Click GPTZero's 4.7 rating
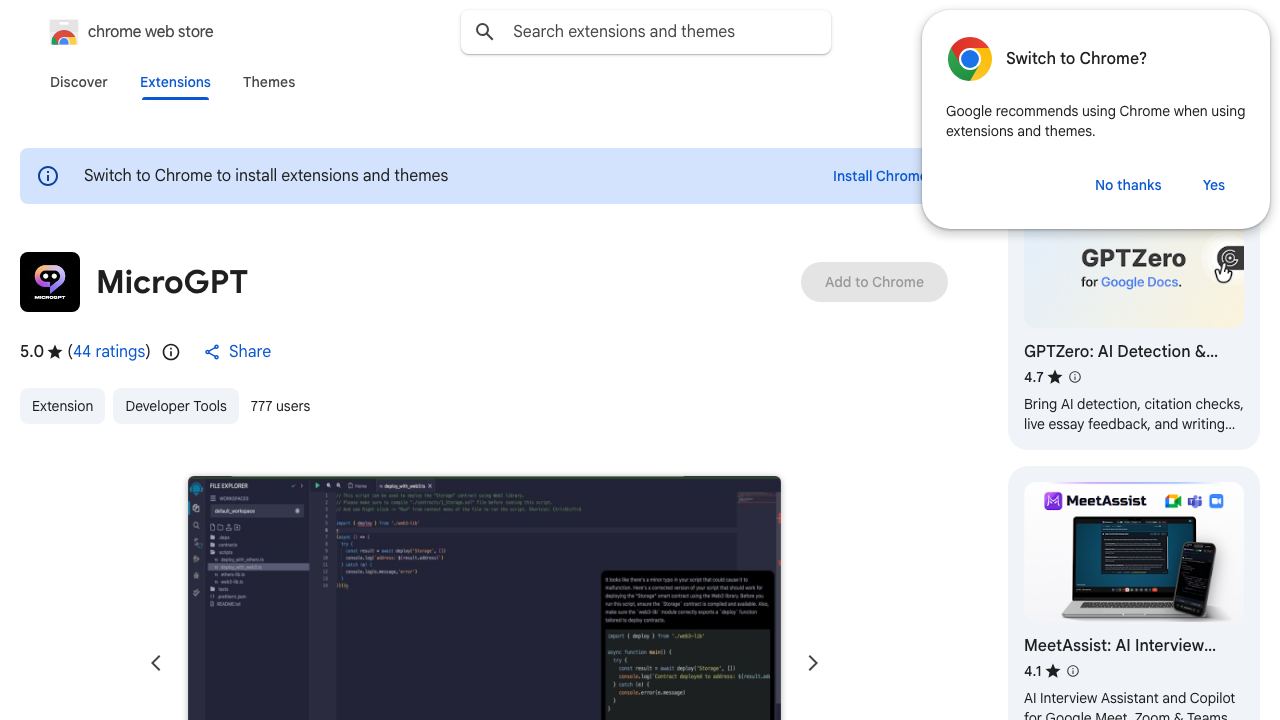The height and width of the screenshot is (720, 1280). coord(1033,377)
